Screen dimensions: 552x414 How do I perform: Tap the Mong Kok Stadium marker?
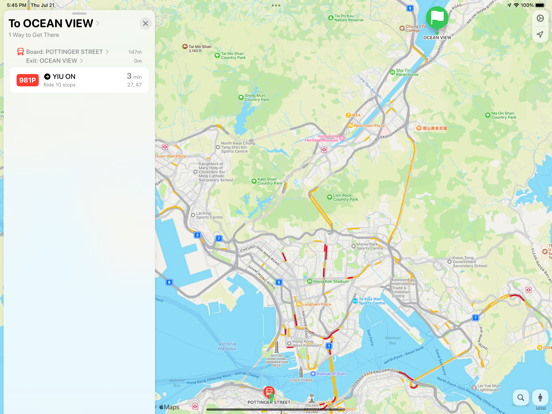coord(309,281)
